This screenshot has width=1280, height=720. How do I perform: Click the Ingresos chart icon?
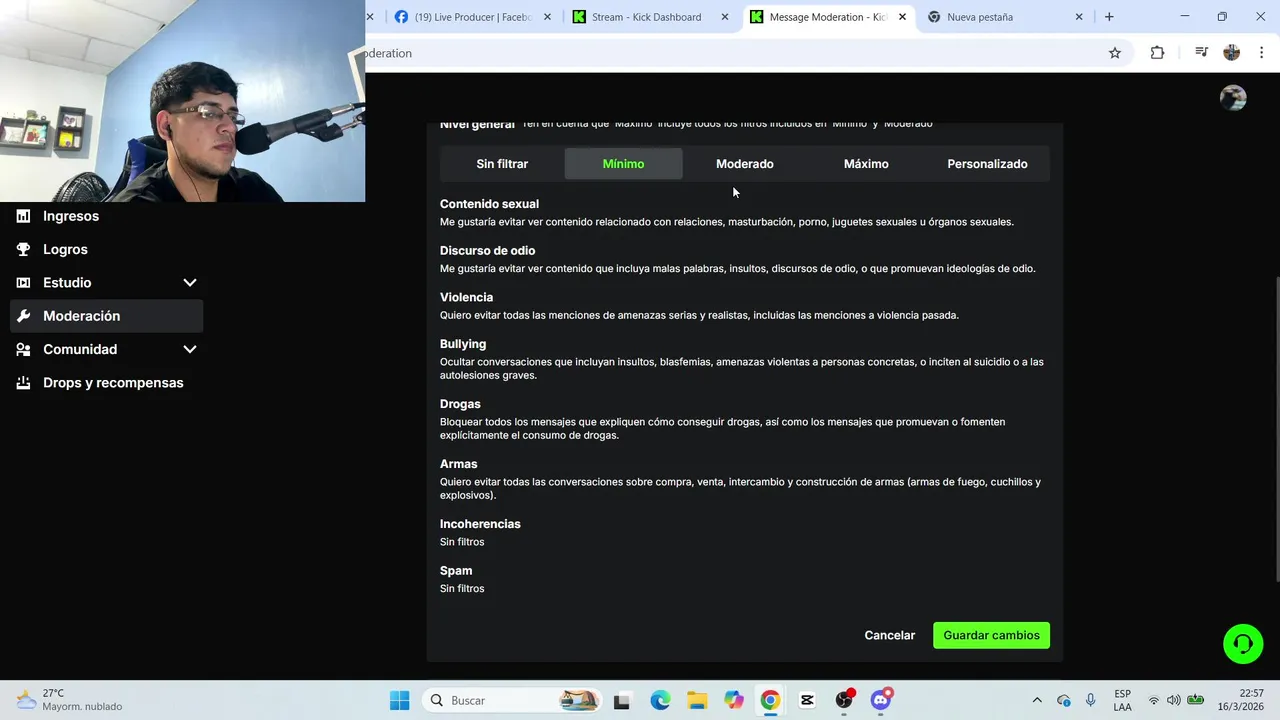tap(23, 216)
